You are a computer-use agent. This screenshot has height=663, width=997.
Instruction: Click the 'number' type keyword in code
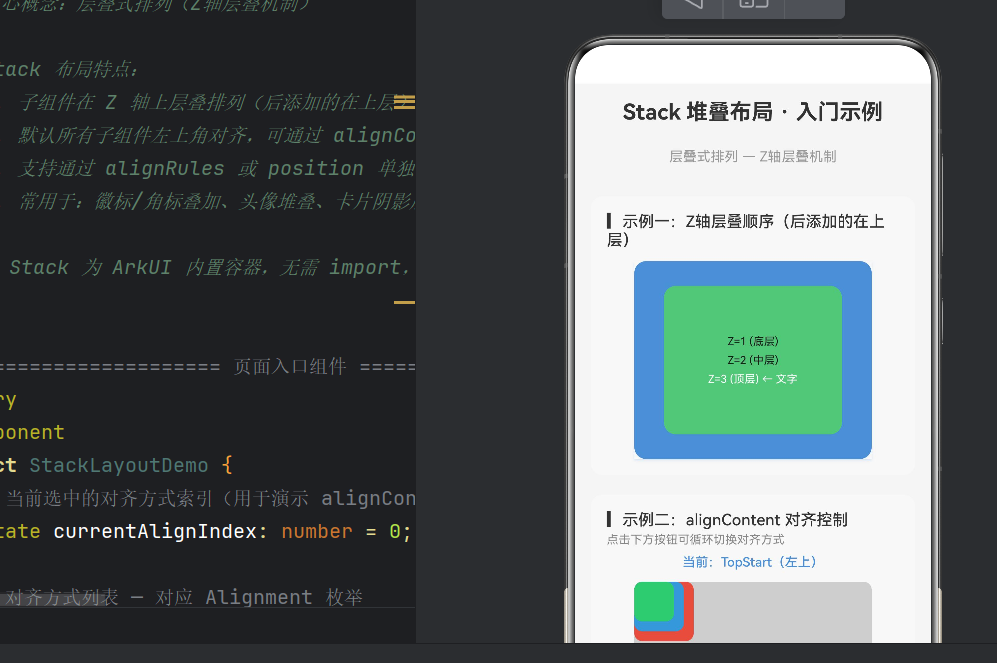317,531
